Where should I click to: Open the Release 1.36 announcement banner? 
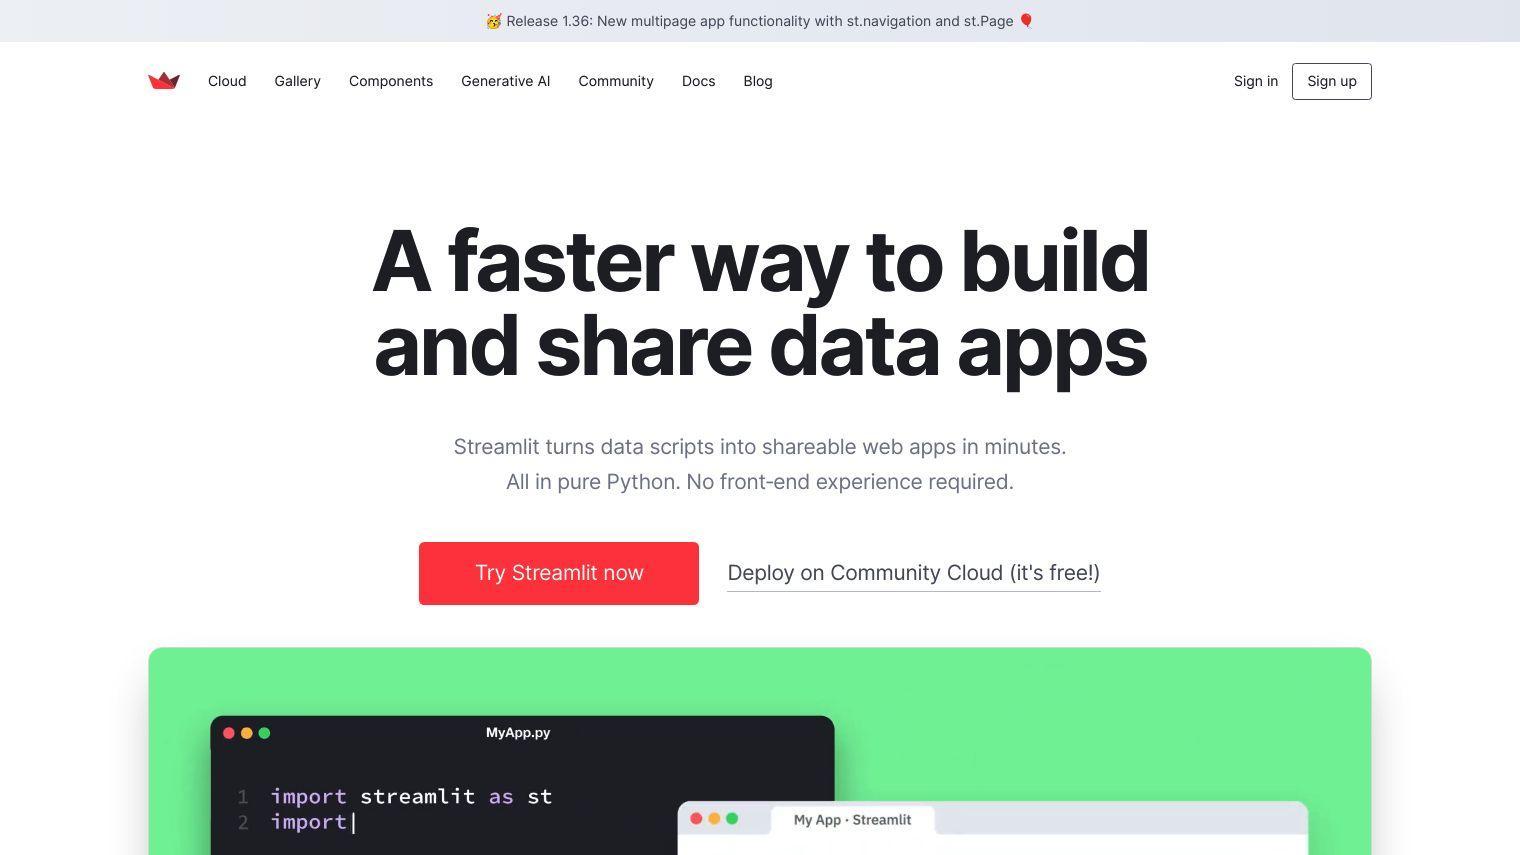[760, 21]
